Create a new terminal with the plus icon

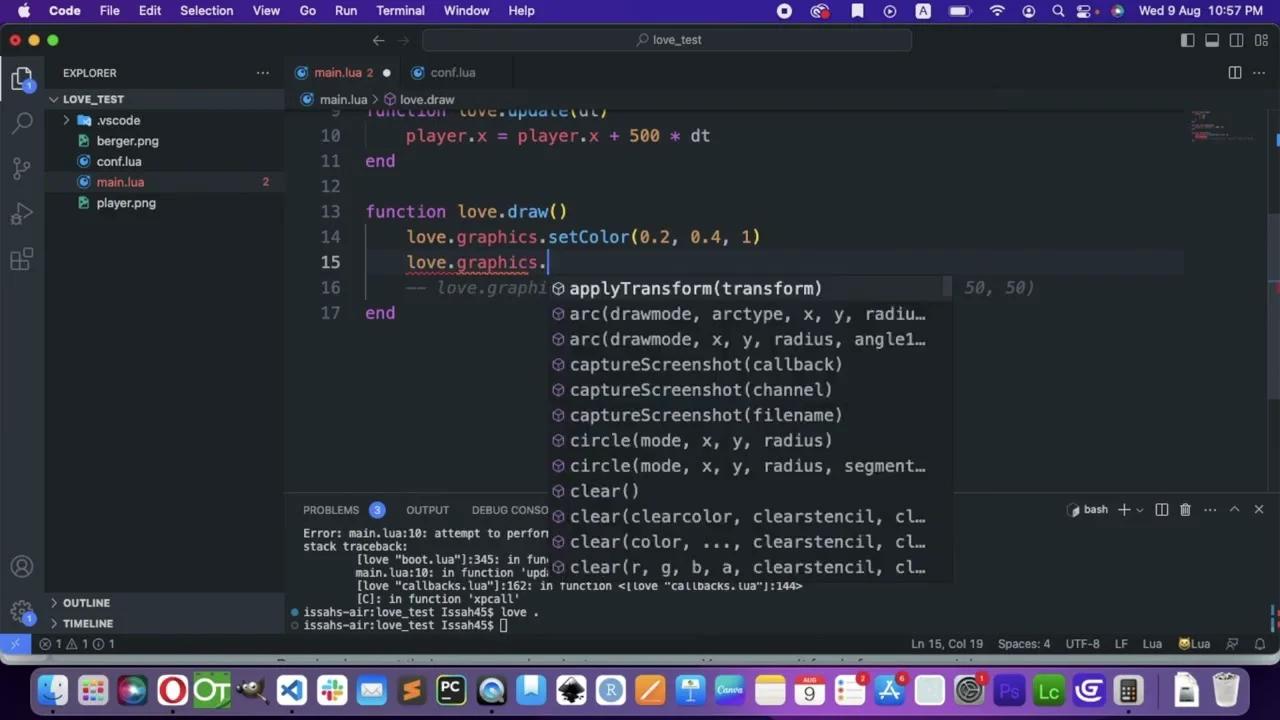tap(1123, 510)
